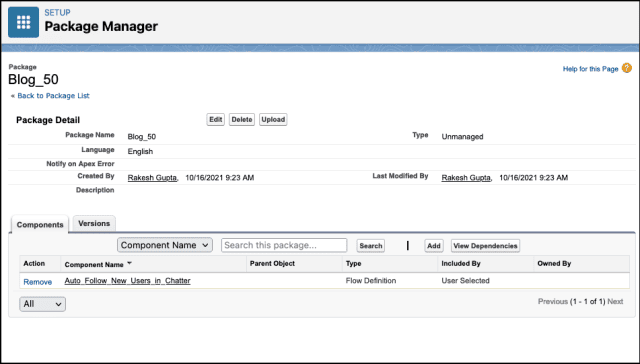
Task: Select the Unmanaged type value
Action: pos(462,137)
